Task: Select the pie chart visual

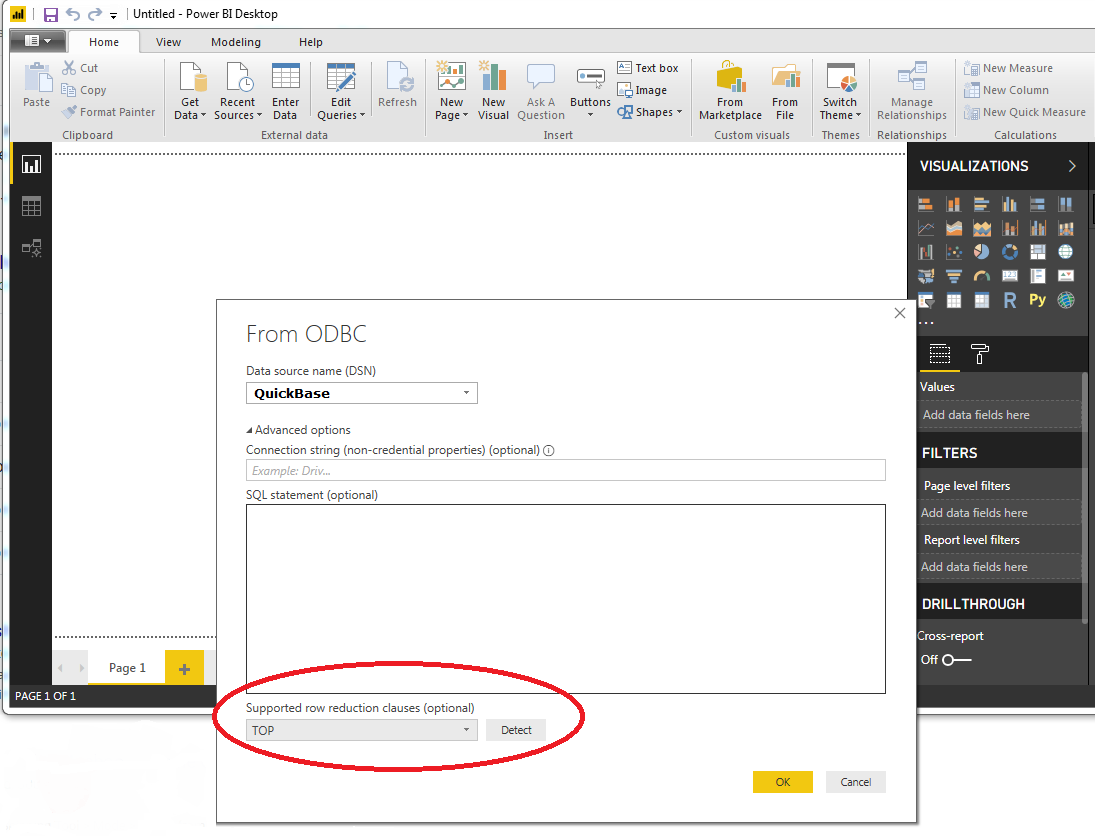Action: 981,251
